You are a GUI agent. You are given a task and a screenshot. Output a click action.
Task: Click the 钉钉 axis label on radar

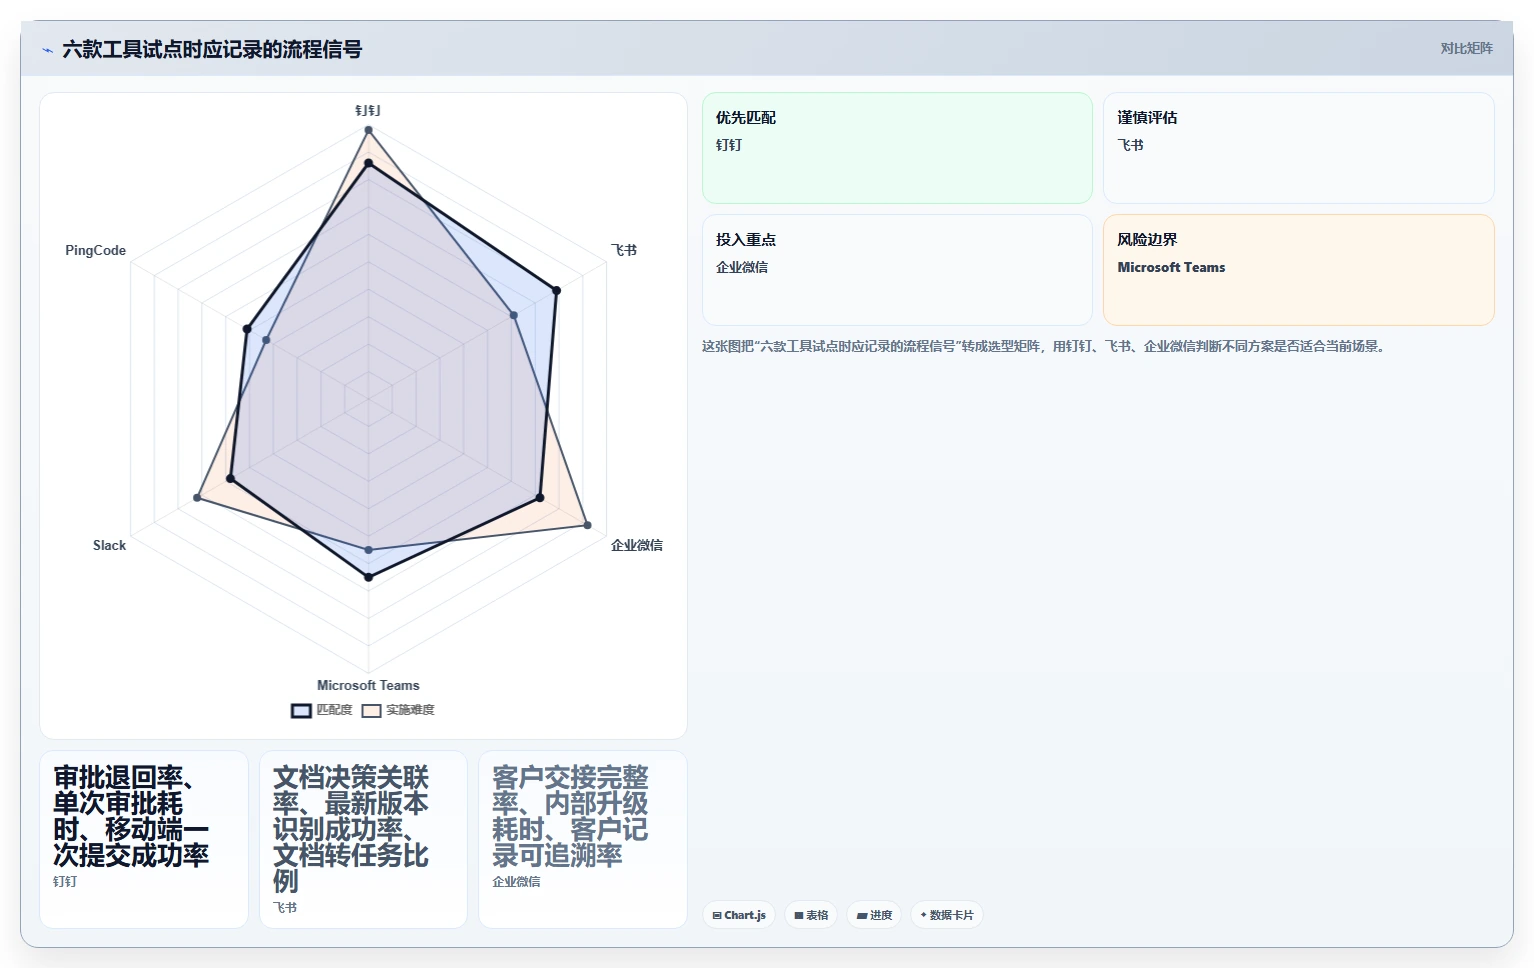point(368,110)
